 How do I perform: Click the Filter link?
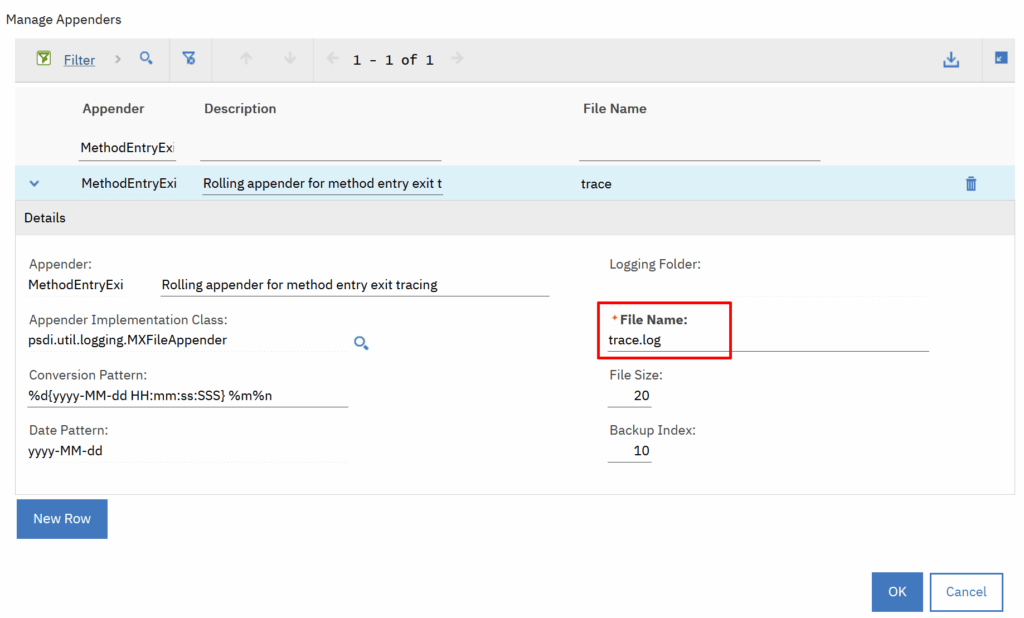coord(79,60)
